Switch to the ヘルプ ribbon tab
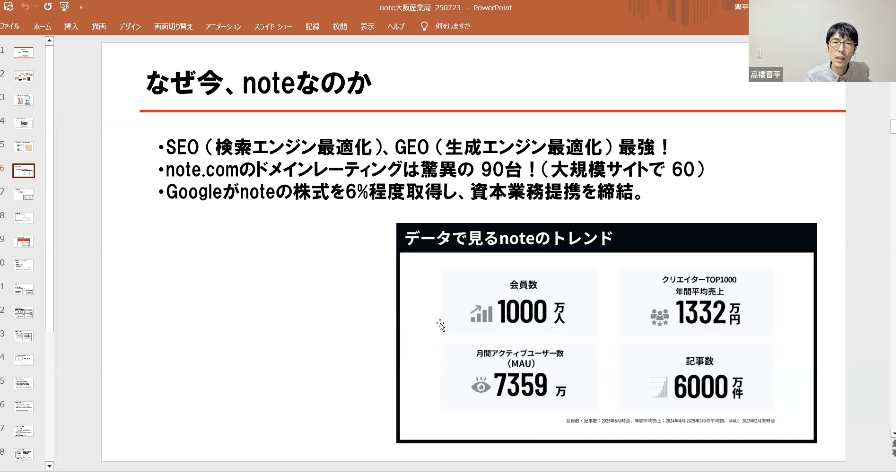The width and height of the screenshot is (896, 472). click(x=396, y=26)
